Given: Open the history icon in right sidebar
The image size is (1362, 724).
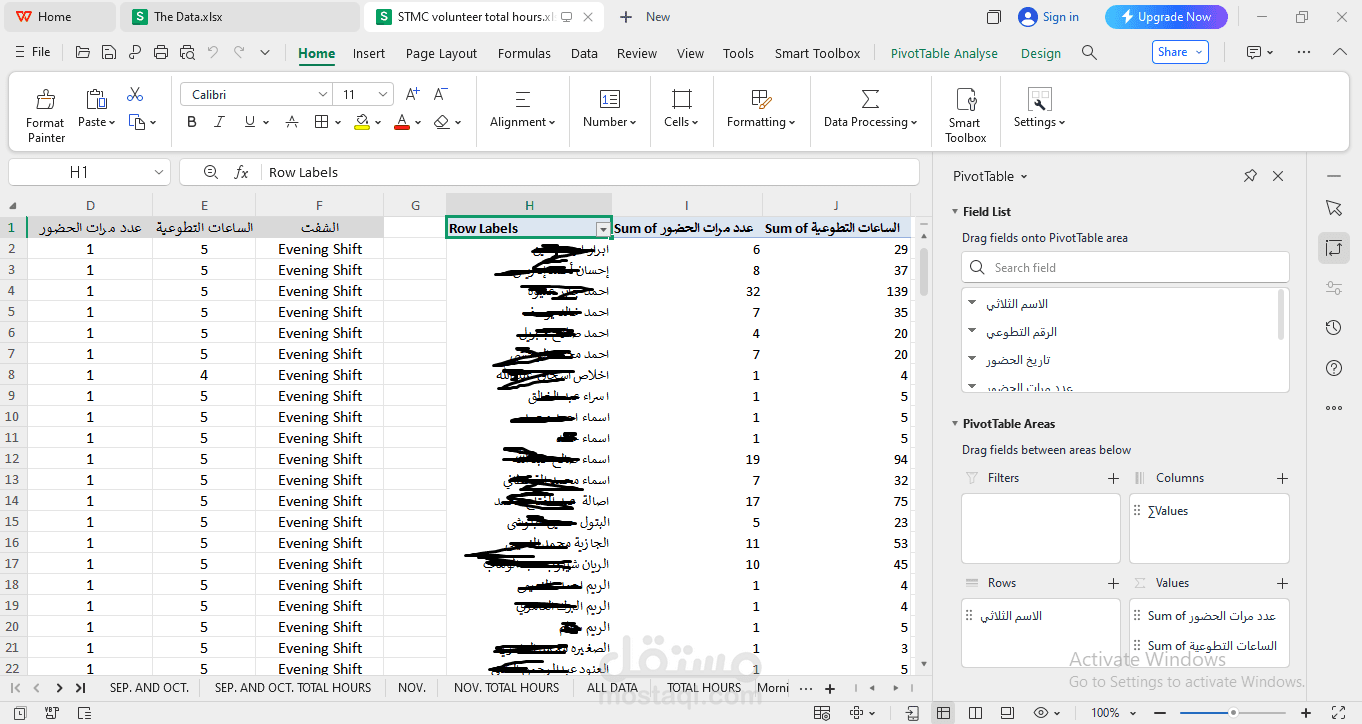Looking at the screenshot, I should tap(1333, 328).
